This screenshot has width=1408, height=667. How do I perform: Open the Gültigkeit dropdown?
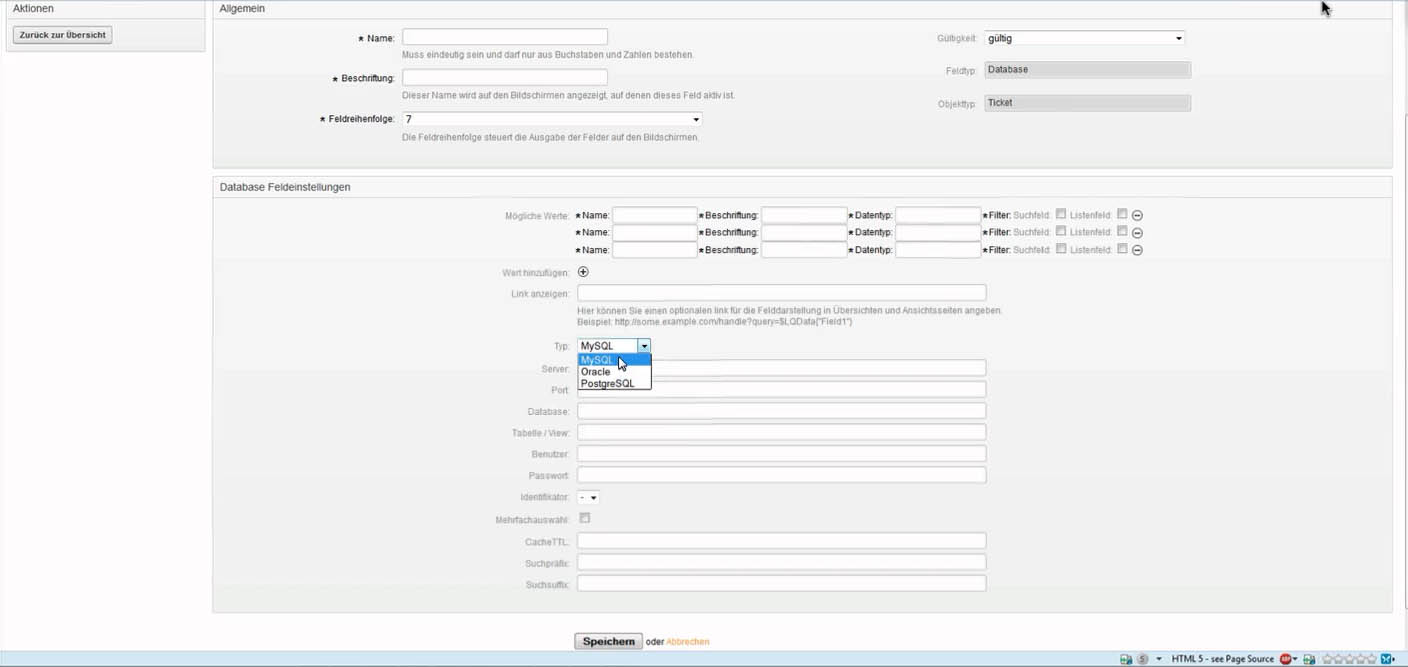tap(1084, 38)
